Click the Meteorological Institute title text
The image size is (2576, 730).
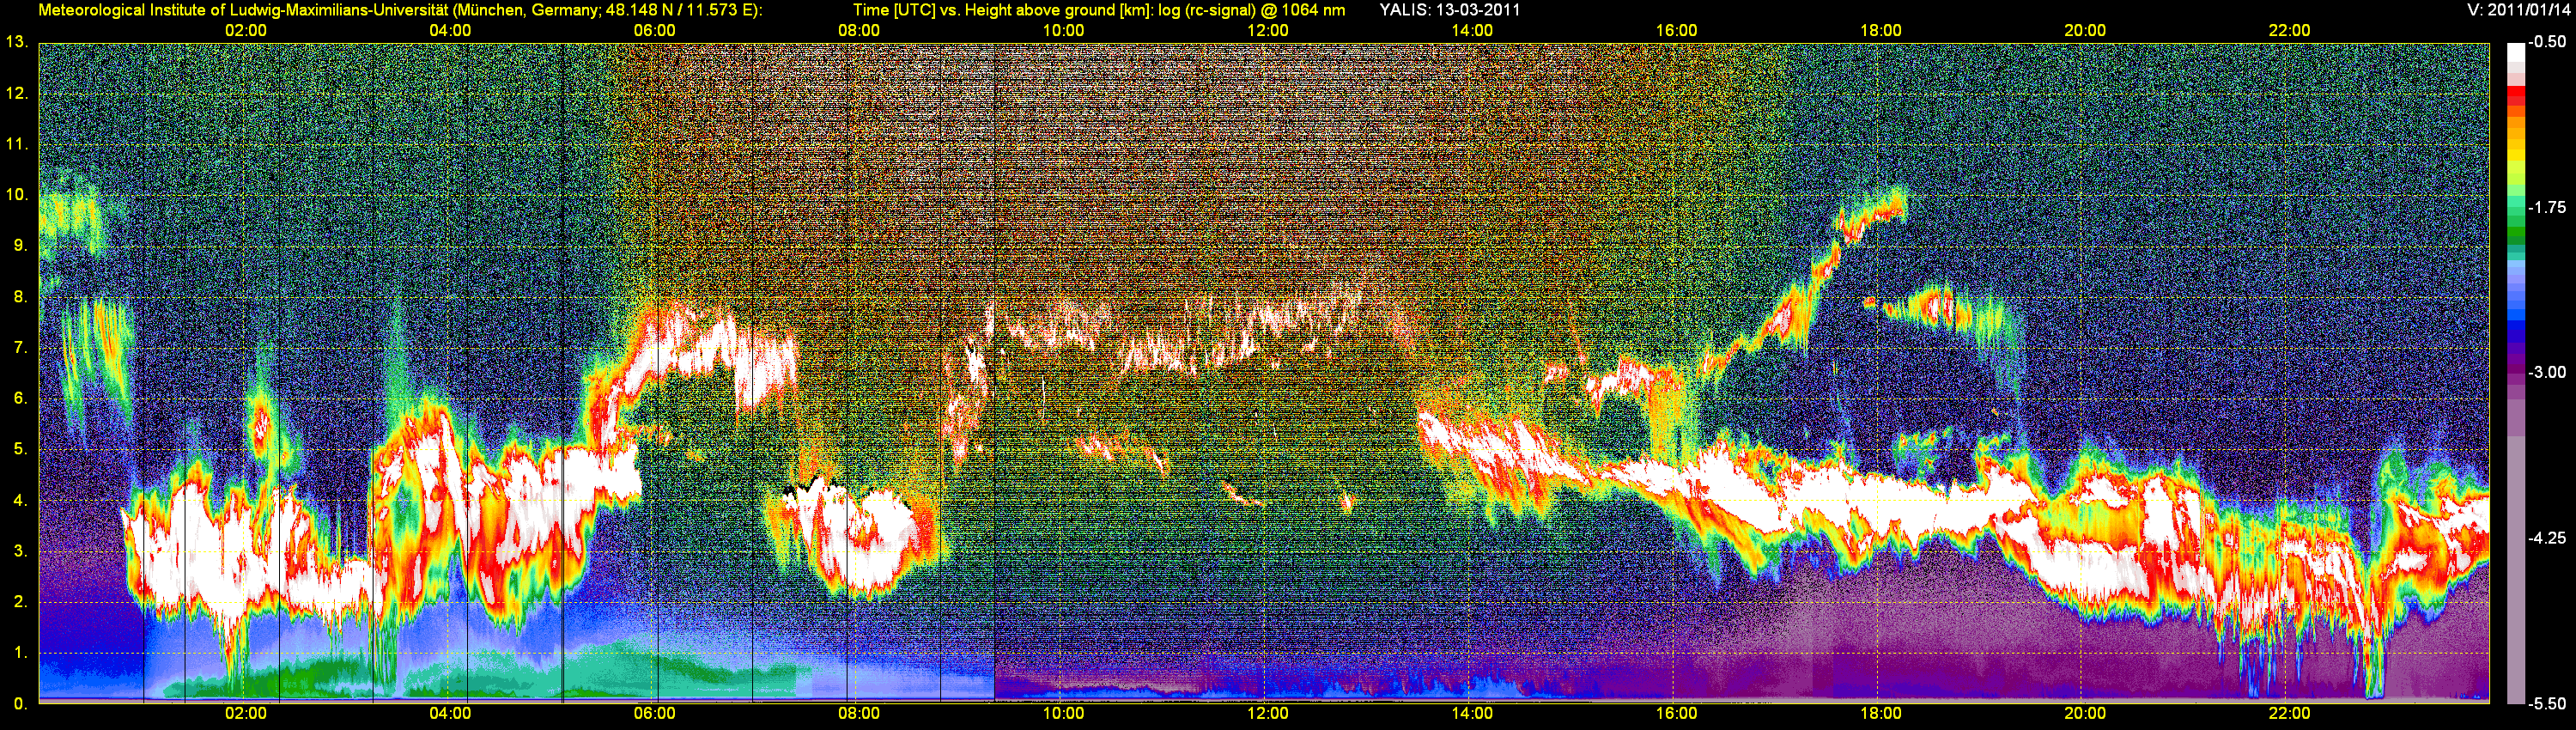(400, 10)
